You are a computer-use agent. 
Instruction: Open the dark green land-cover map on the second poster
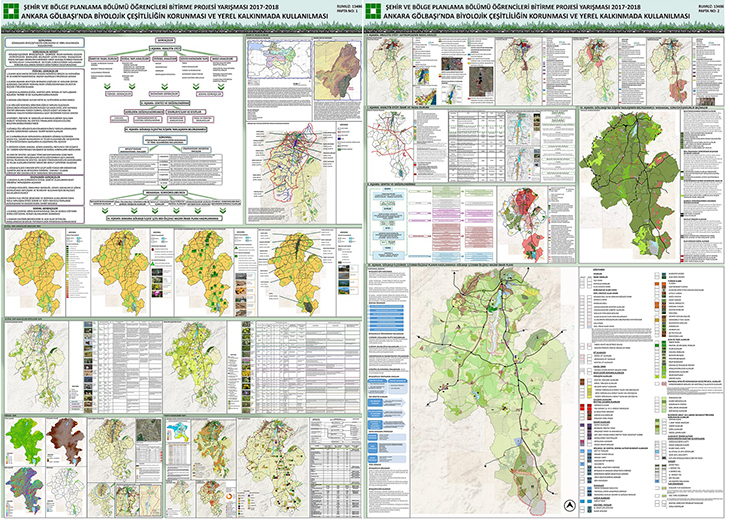629,185
